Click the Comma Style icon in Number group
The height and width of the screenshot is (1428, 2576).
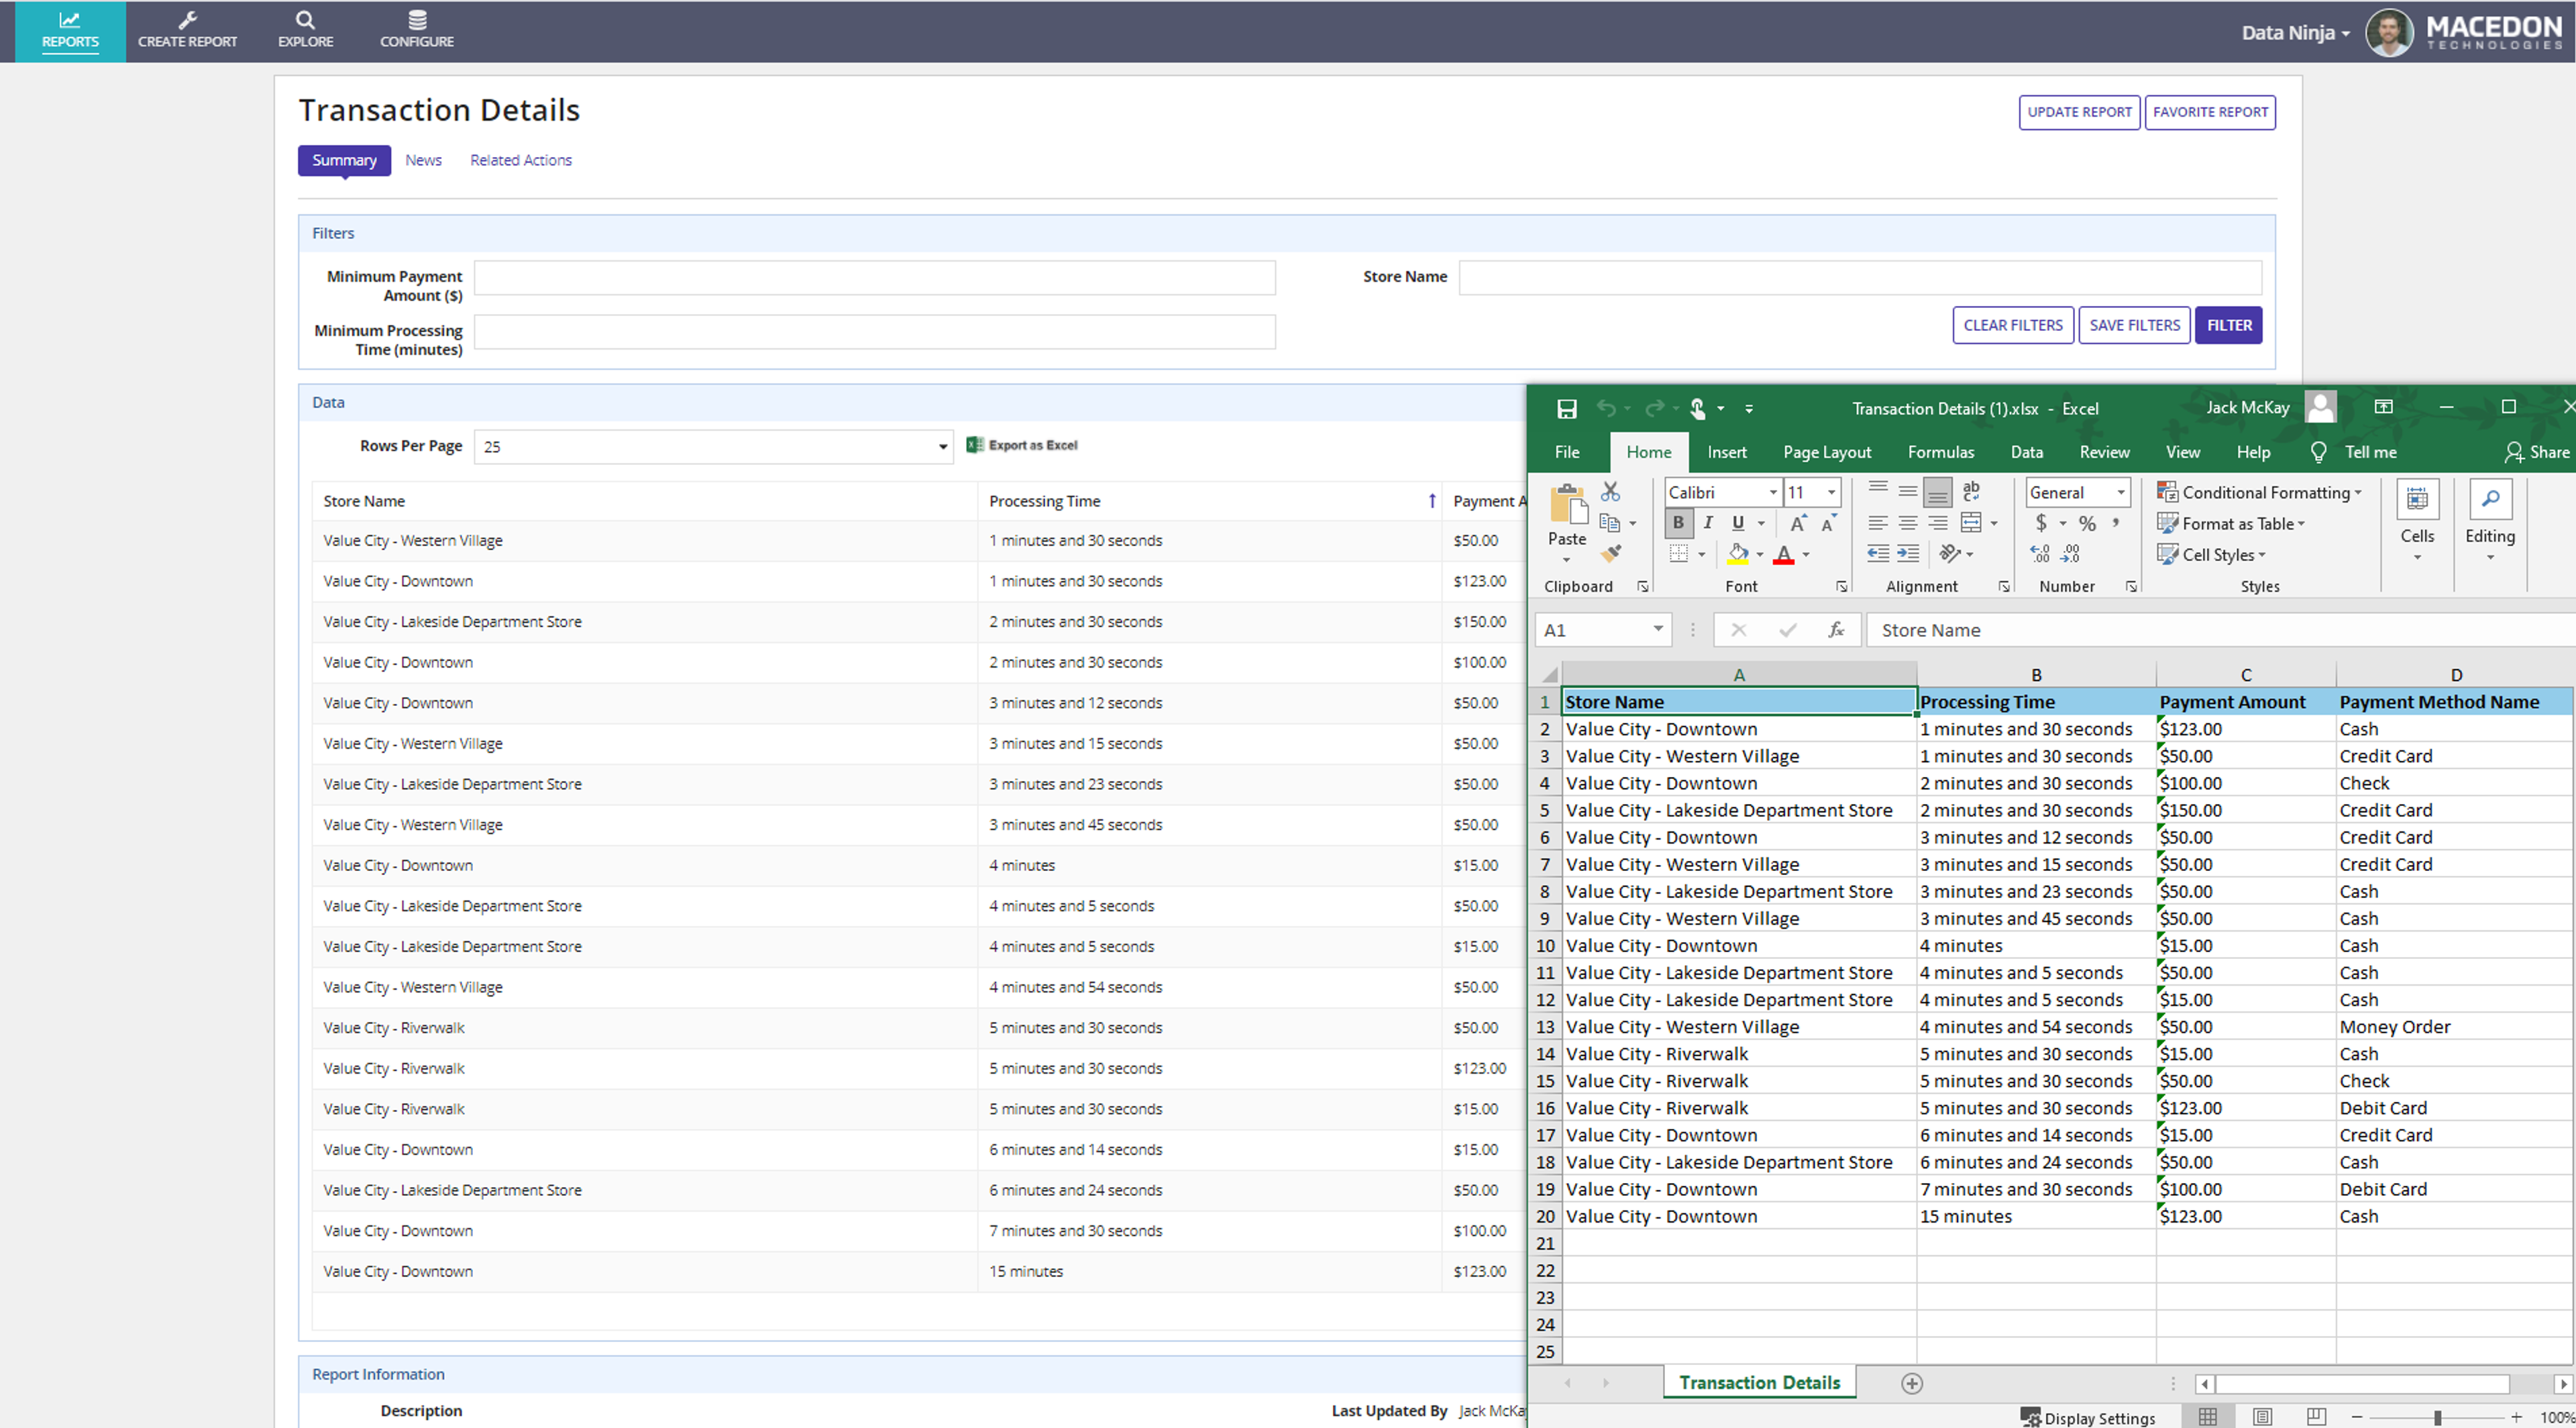click(x=2116, y=523)
